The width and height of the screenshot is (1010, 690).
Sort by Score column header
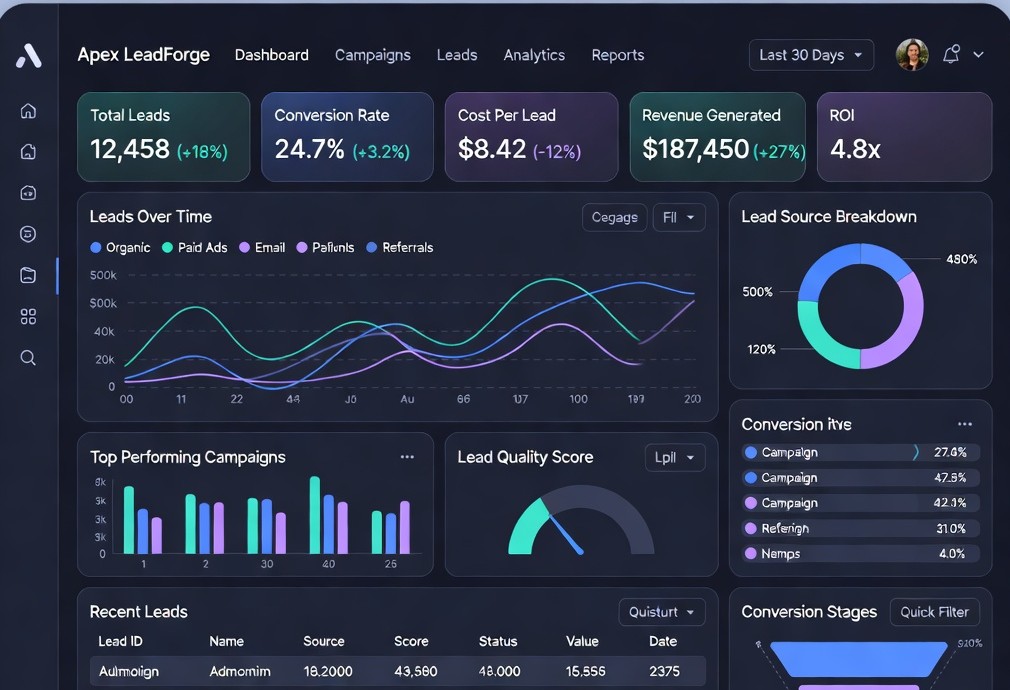[411, 641]
